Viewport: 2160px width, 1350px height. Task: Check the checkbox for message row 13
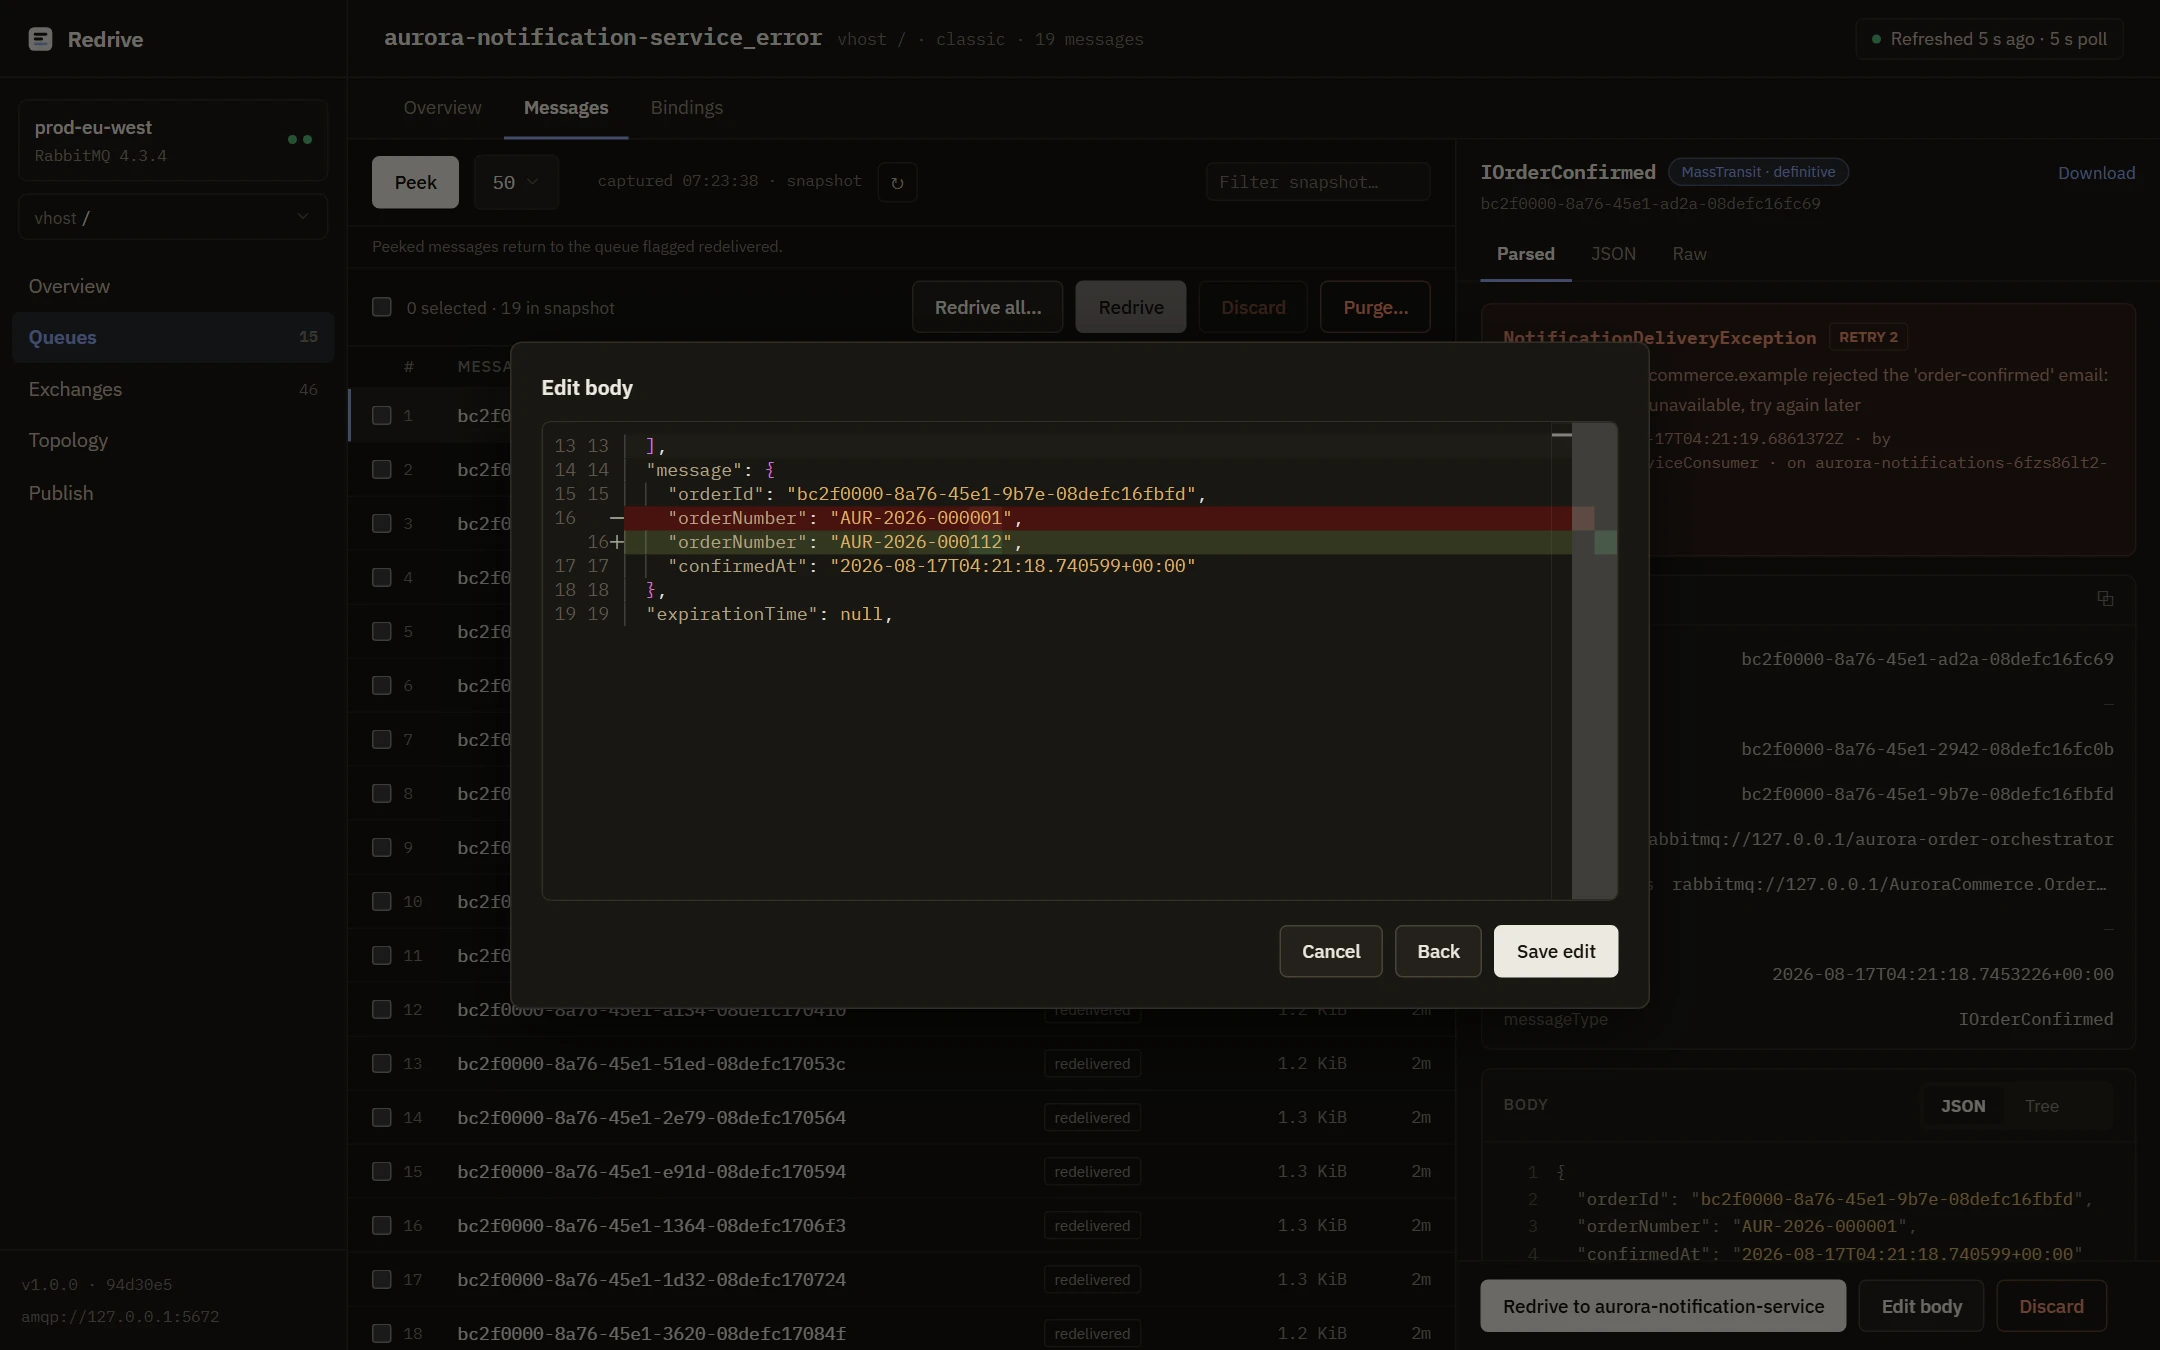coord(382,1063)
